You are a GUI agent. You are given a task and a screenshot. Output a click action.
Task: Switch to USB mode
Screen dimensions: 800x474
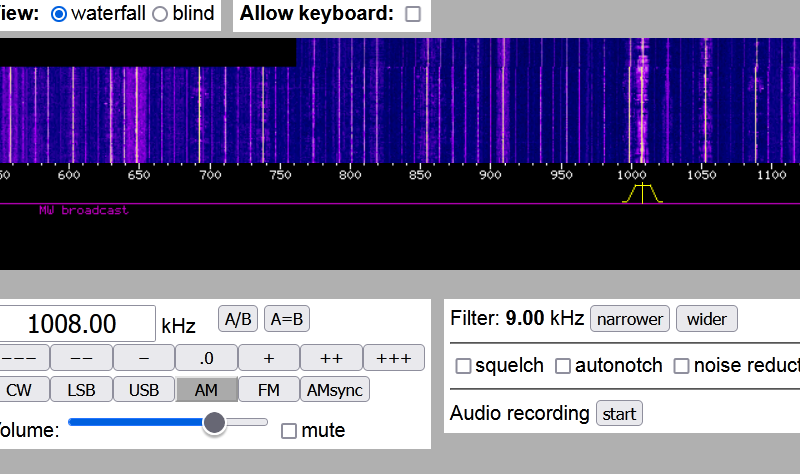click(144, 390)
